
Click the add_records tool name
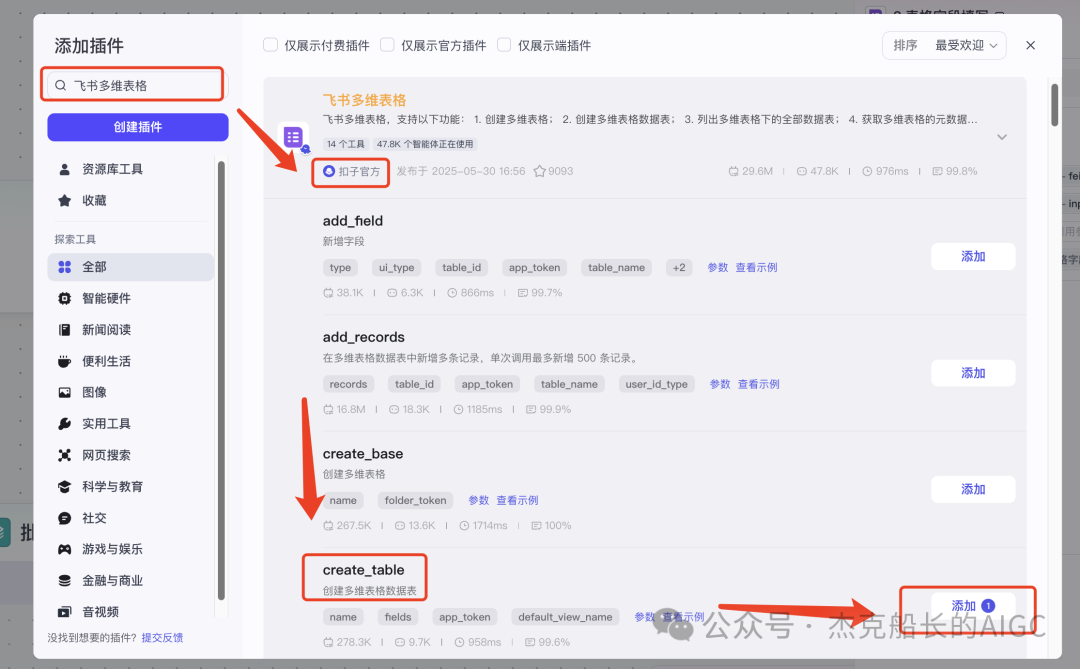(364, 337)
